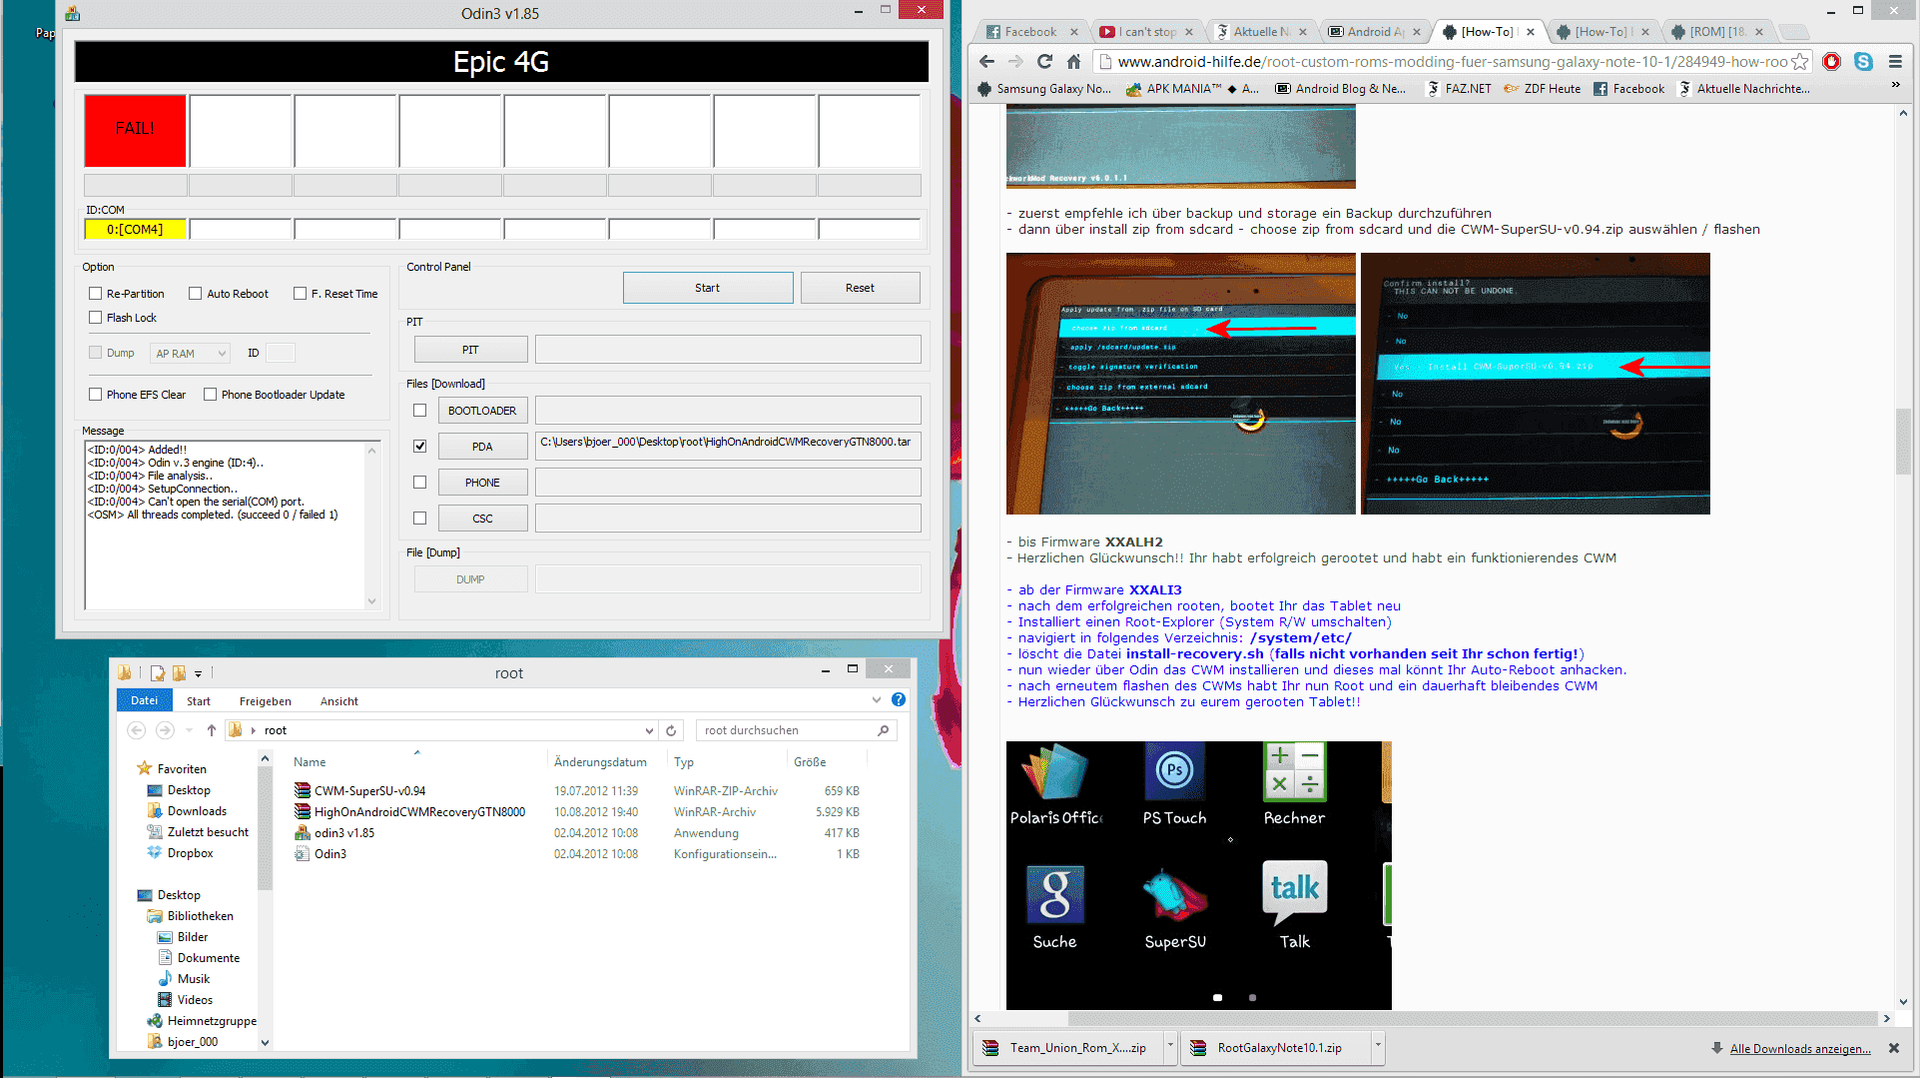Close the active [How-To] tab
The width and height of the screenshot is (1920, 1078).
[1531, 32]
